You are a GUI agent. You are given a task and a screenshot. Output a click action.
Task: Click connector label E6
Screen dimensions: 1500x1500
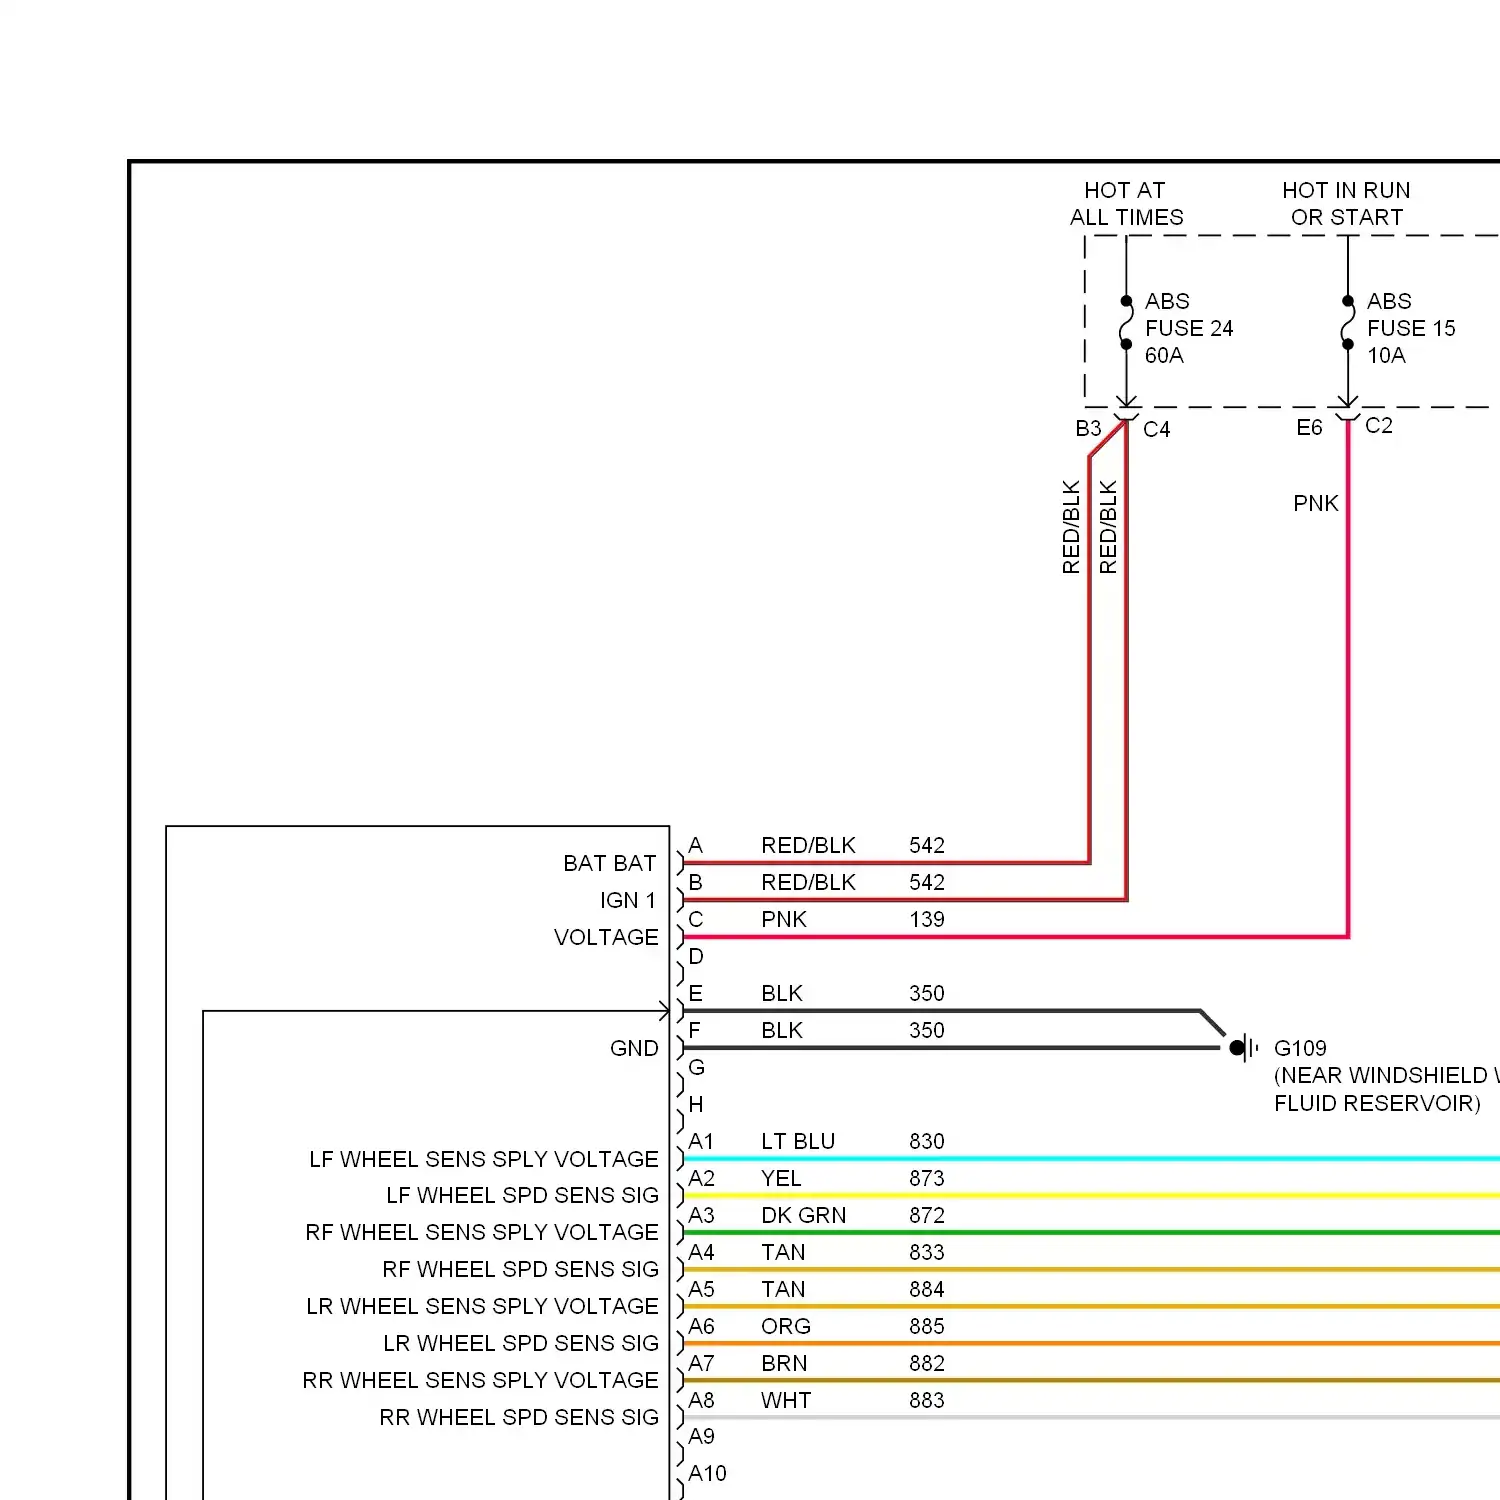pos(1309,428)
